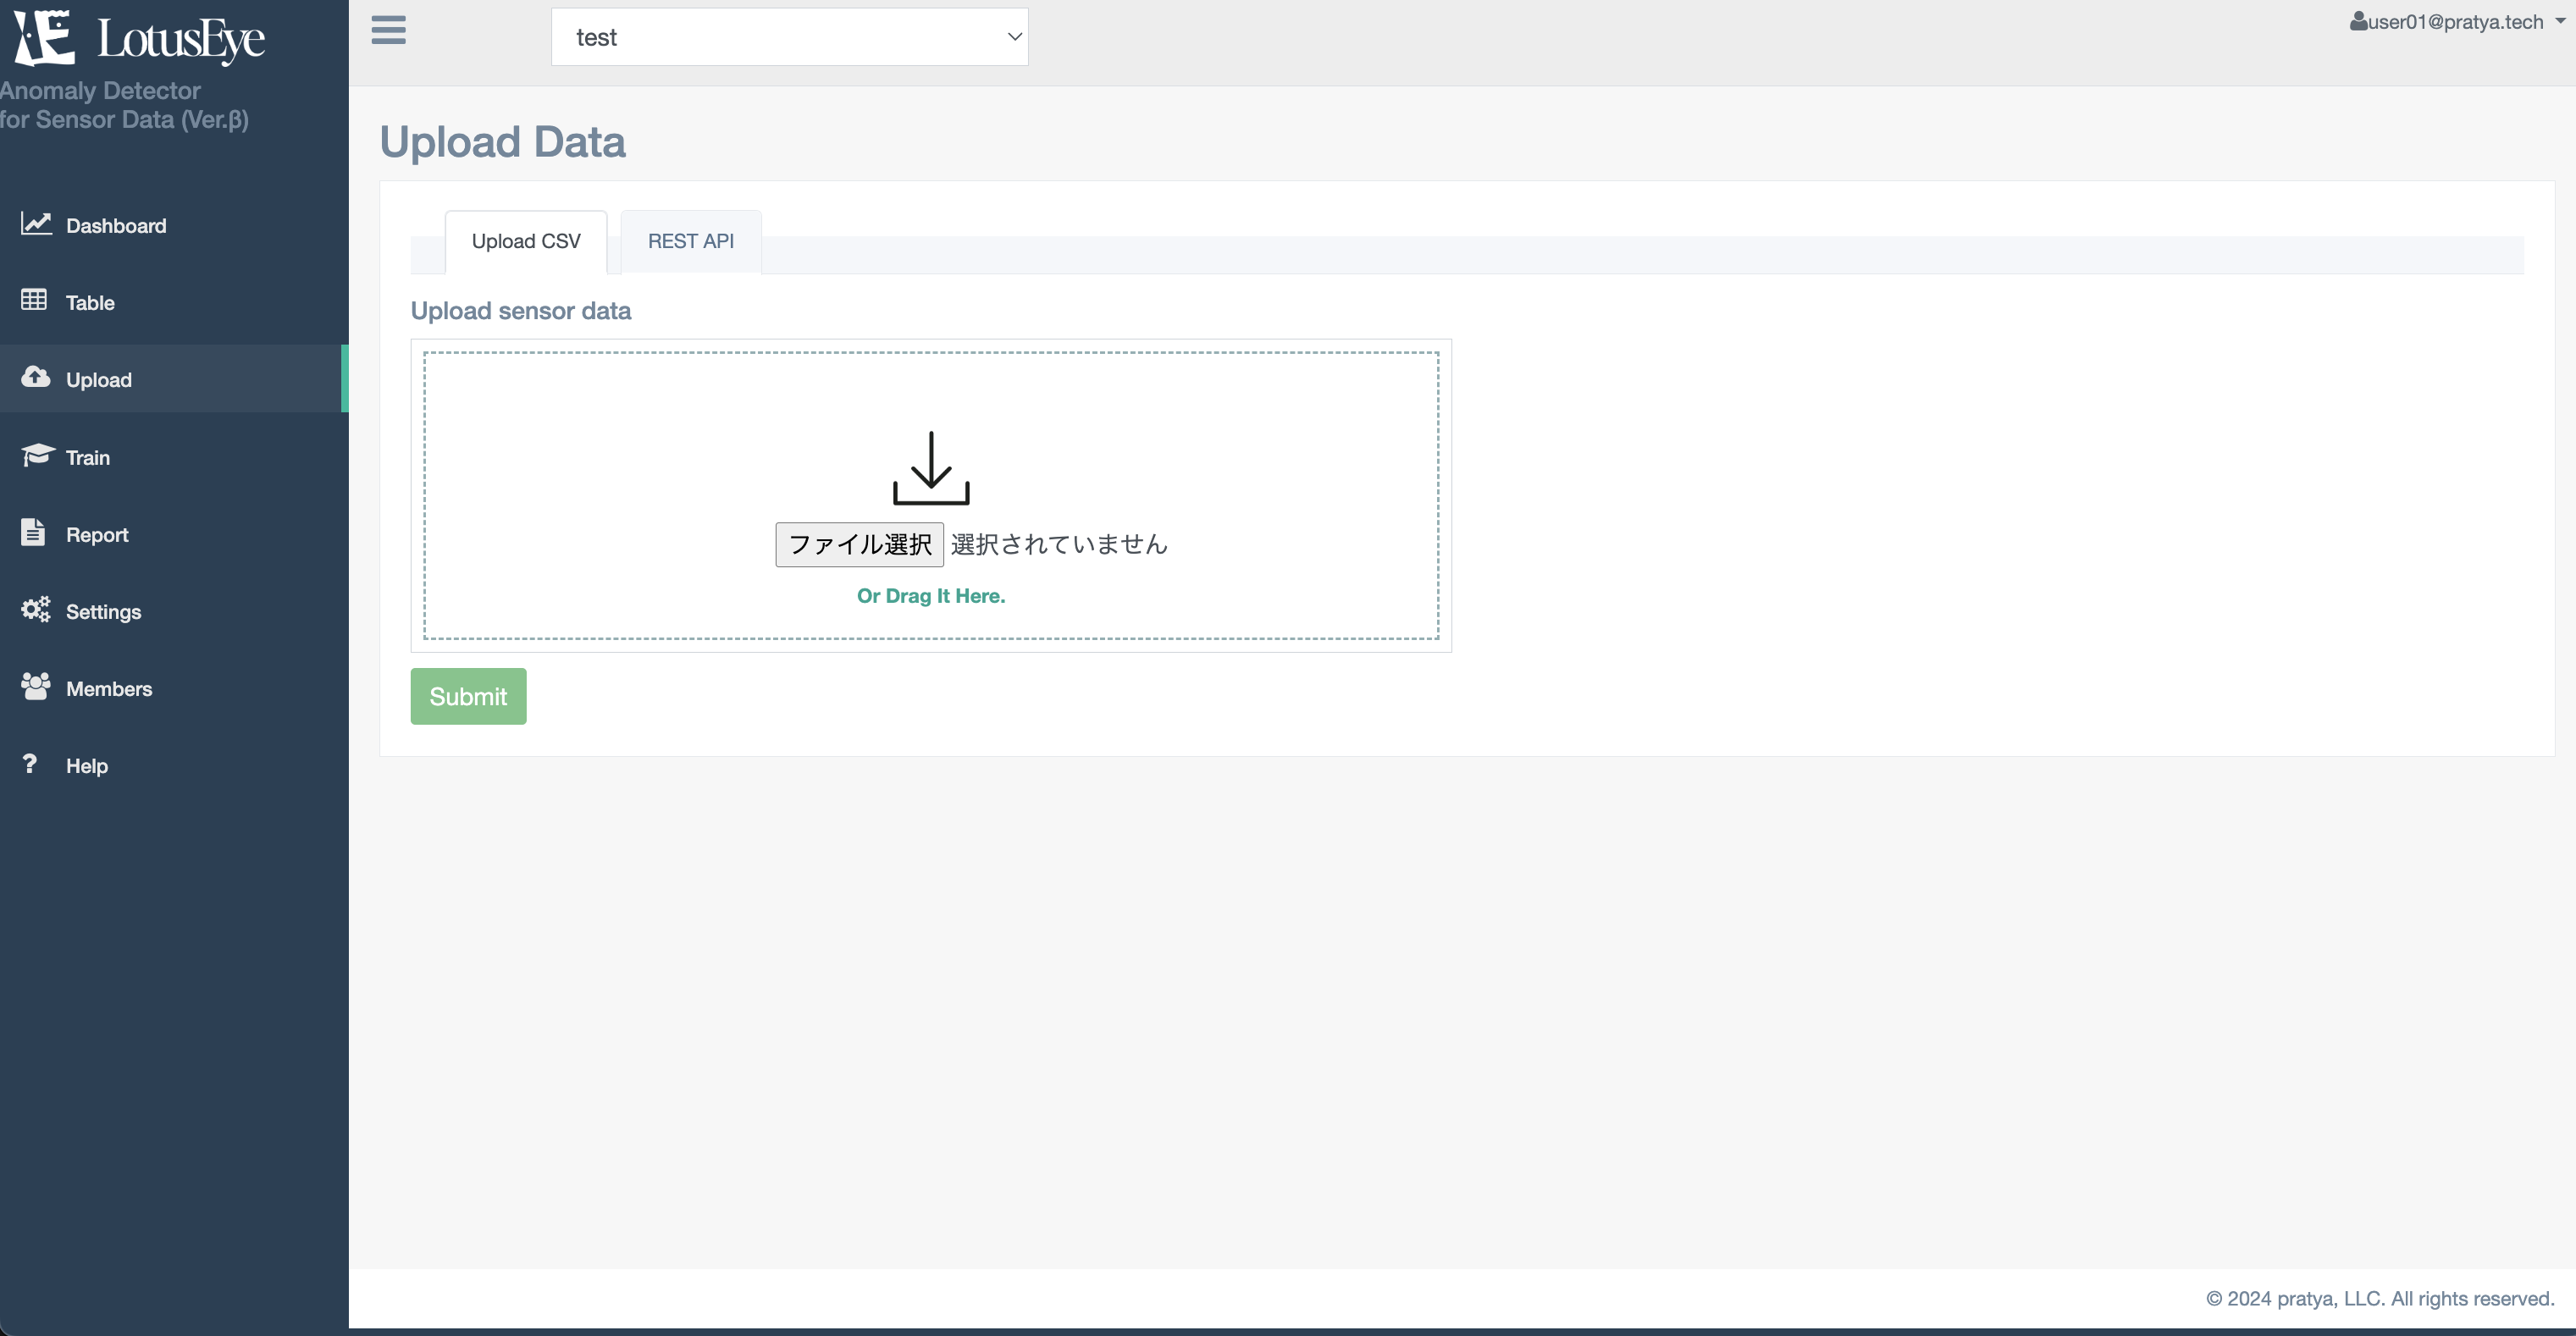Switch to the REST API tab
Viewport: 2576px width, 1336px height.
[x=690, y=241]
